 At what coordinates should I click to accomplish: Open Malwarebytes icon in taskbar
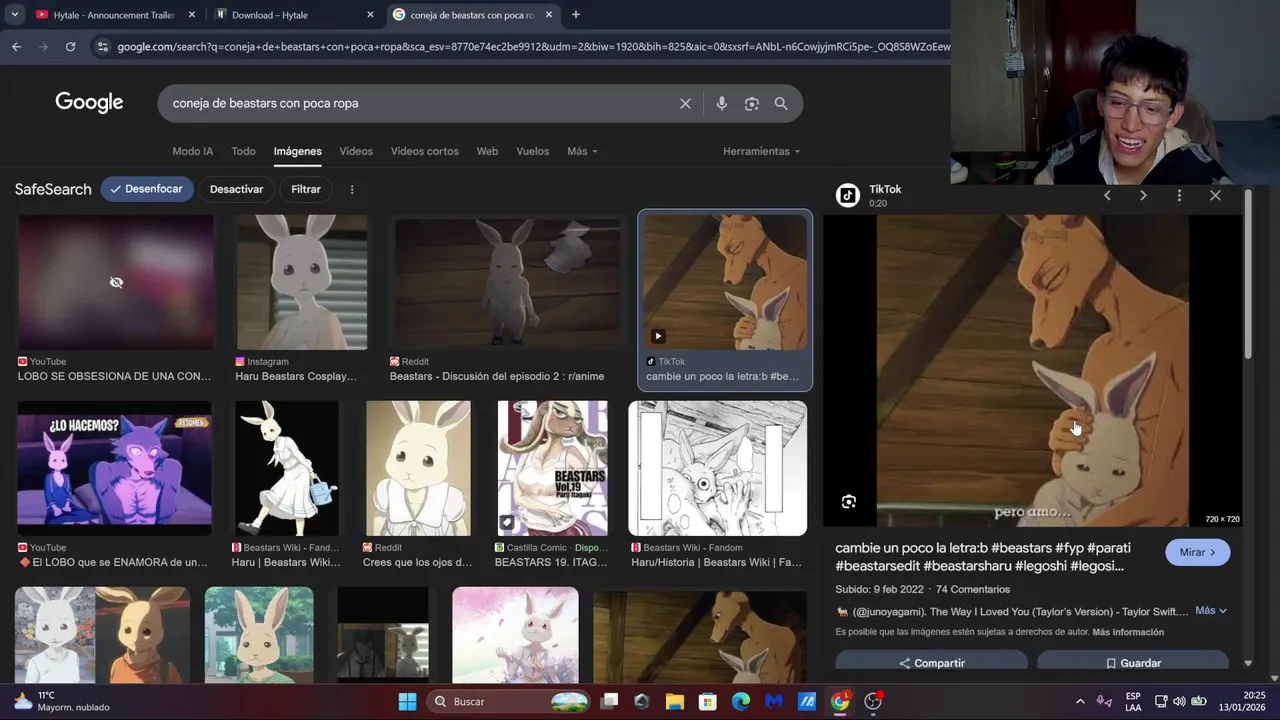pos(773,701)
